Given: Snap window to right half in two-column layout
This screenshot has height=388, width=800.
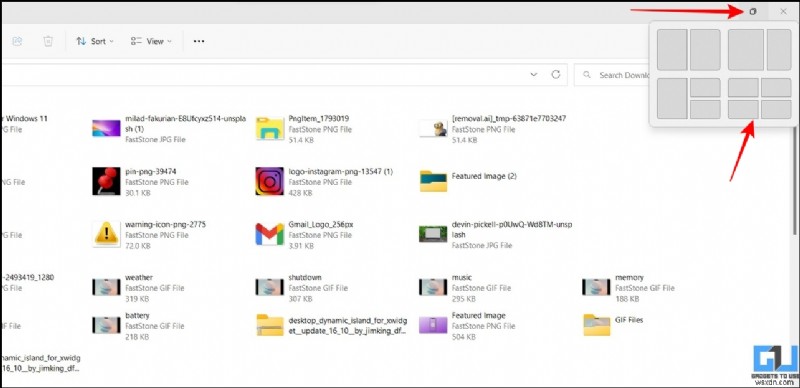Looking at the screenshot, I should [x=705, y=50].
